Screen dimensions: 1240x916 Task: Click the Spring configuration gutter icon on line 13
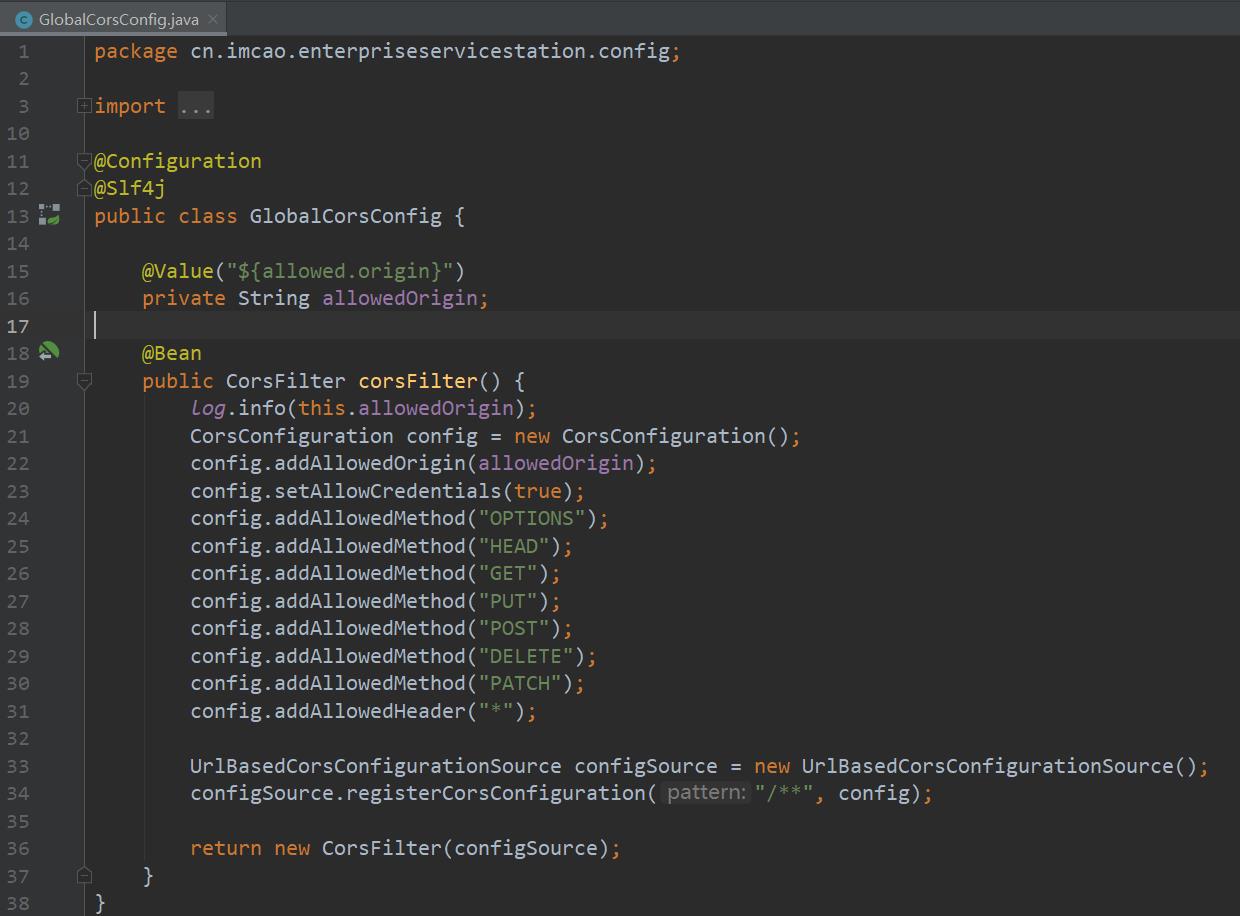coord(49,215)
